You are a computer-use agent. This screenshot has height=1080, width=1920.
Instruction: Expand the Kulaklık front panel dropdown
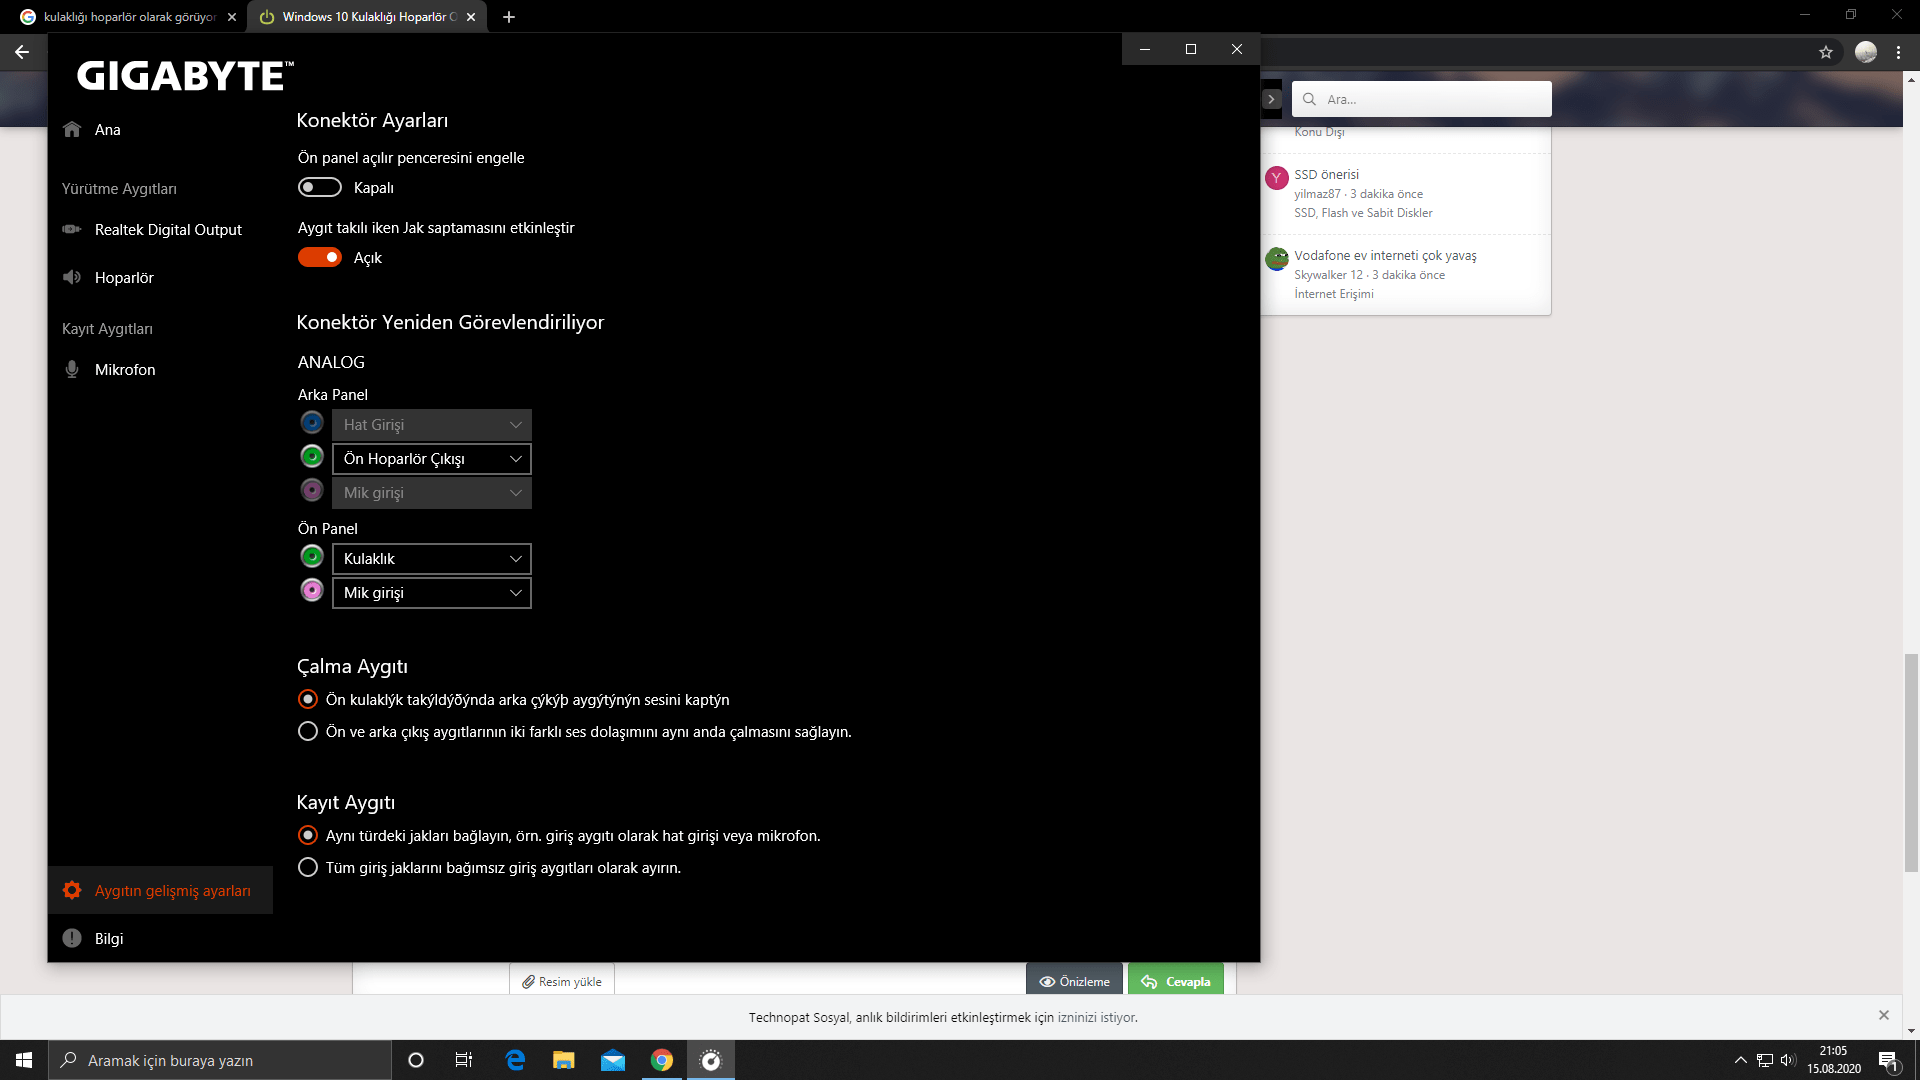point(432,559)
